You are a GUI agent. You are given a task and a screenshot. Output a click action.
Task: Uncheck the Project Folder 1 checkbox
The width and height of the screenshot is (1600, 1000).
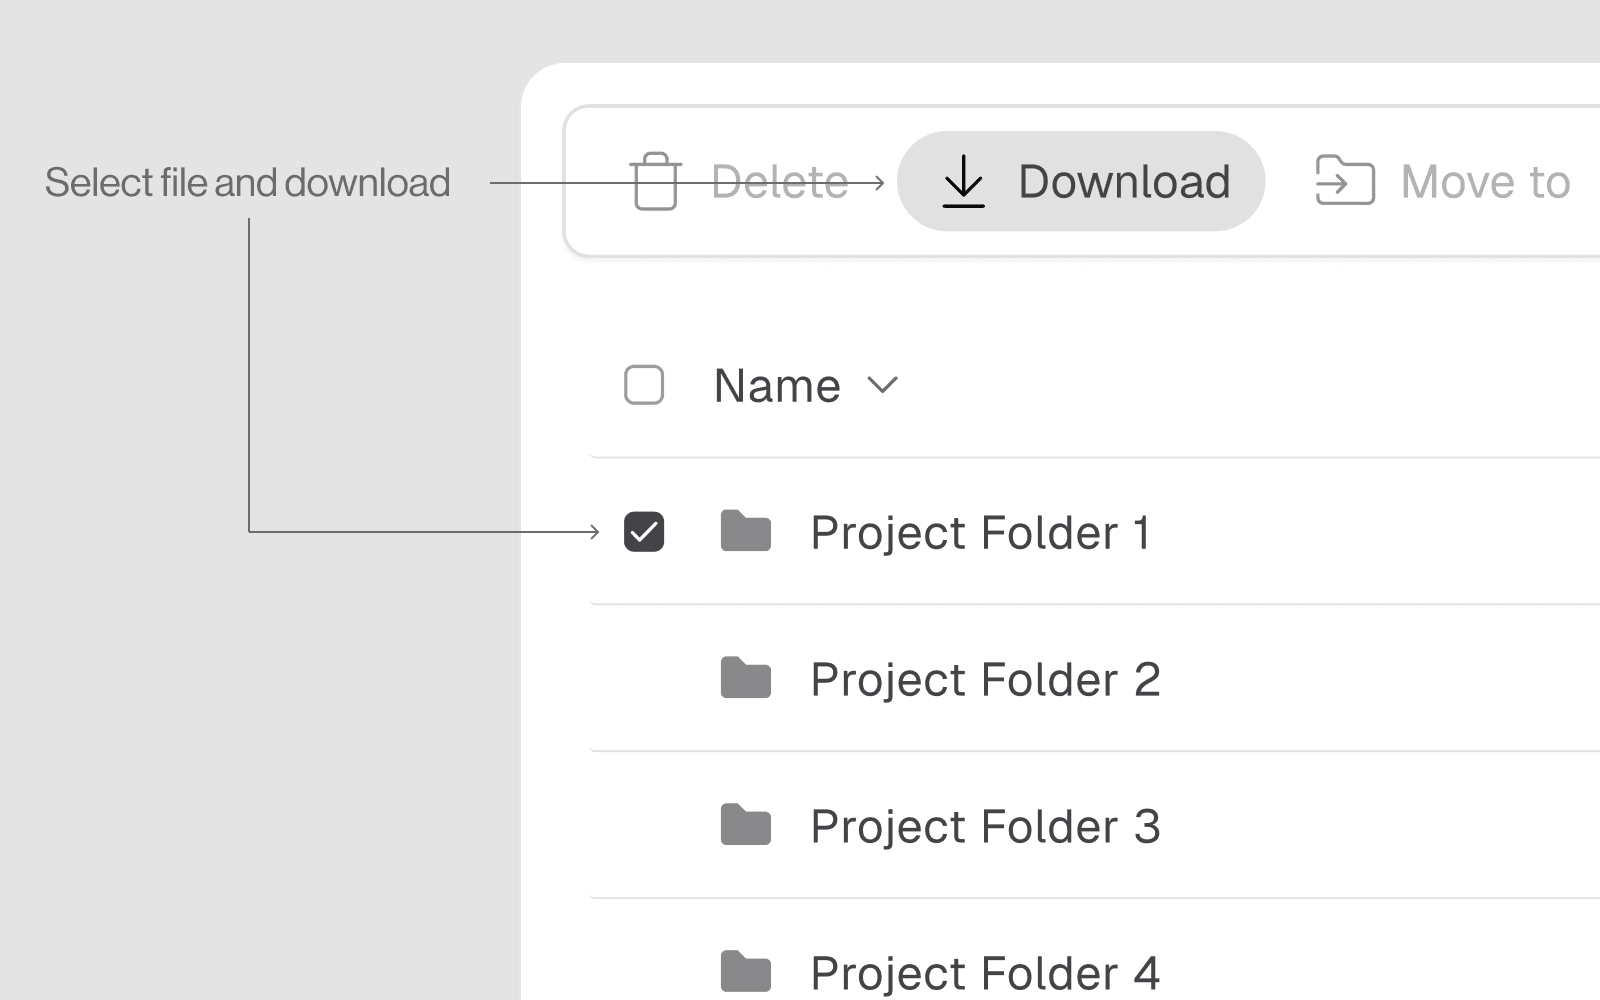pyautogui.click(x=644, y=532)
